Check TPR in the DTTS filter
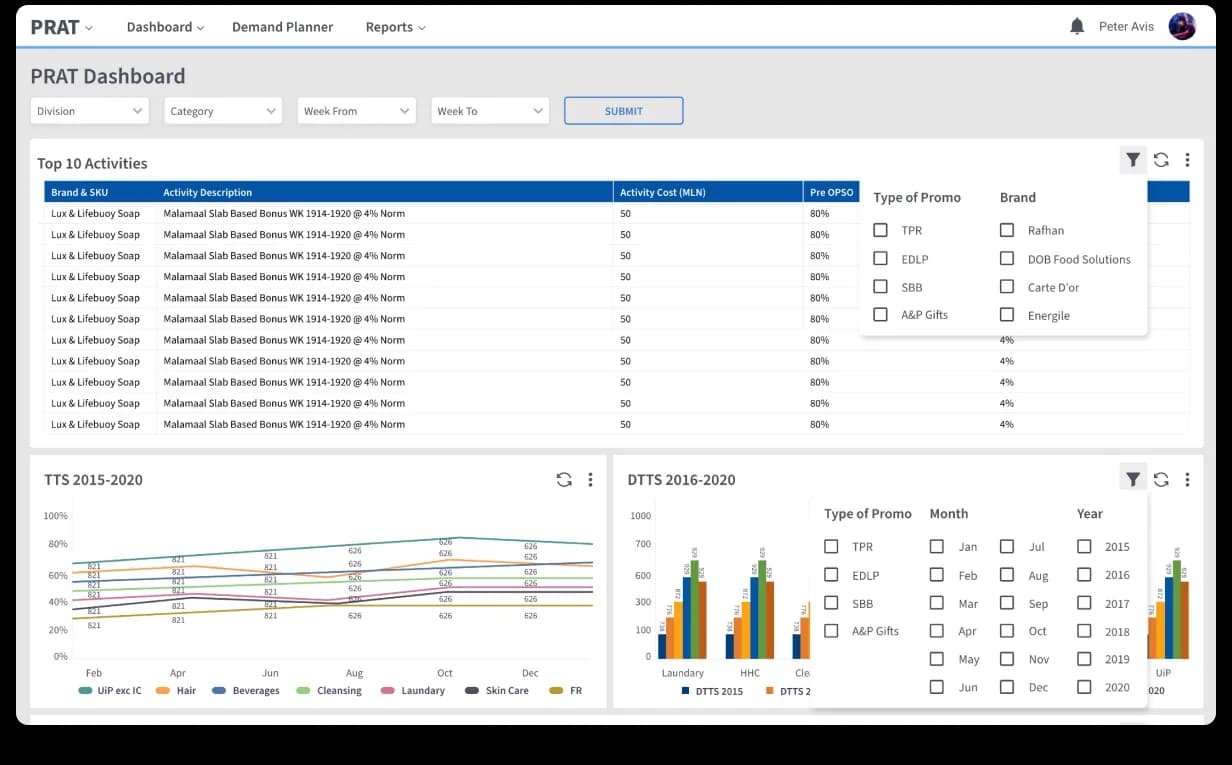 tap(831, 546)
